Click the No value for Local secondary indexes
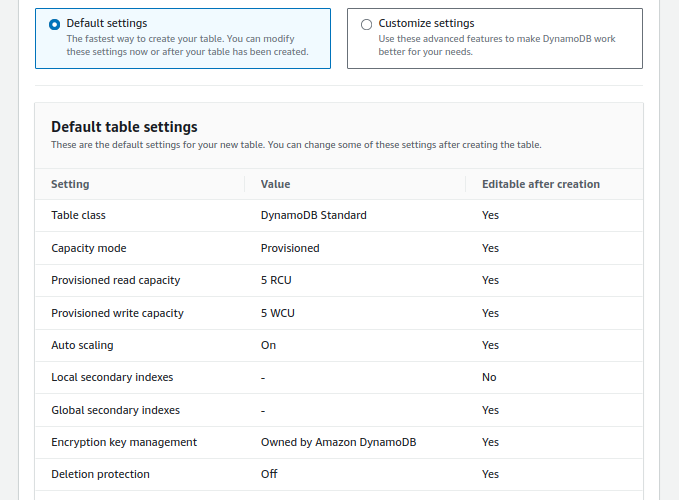 pyautogui.click(x=489, y=377)
